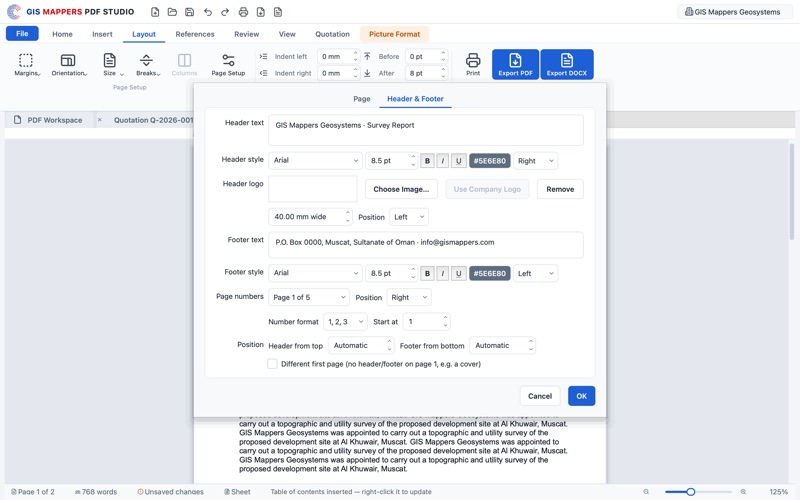800x500 pixels.
Task: Click the document icon after the title-bar export icon
Action: (x=278, y=12)
